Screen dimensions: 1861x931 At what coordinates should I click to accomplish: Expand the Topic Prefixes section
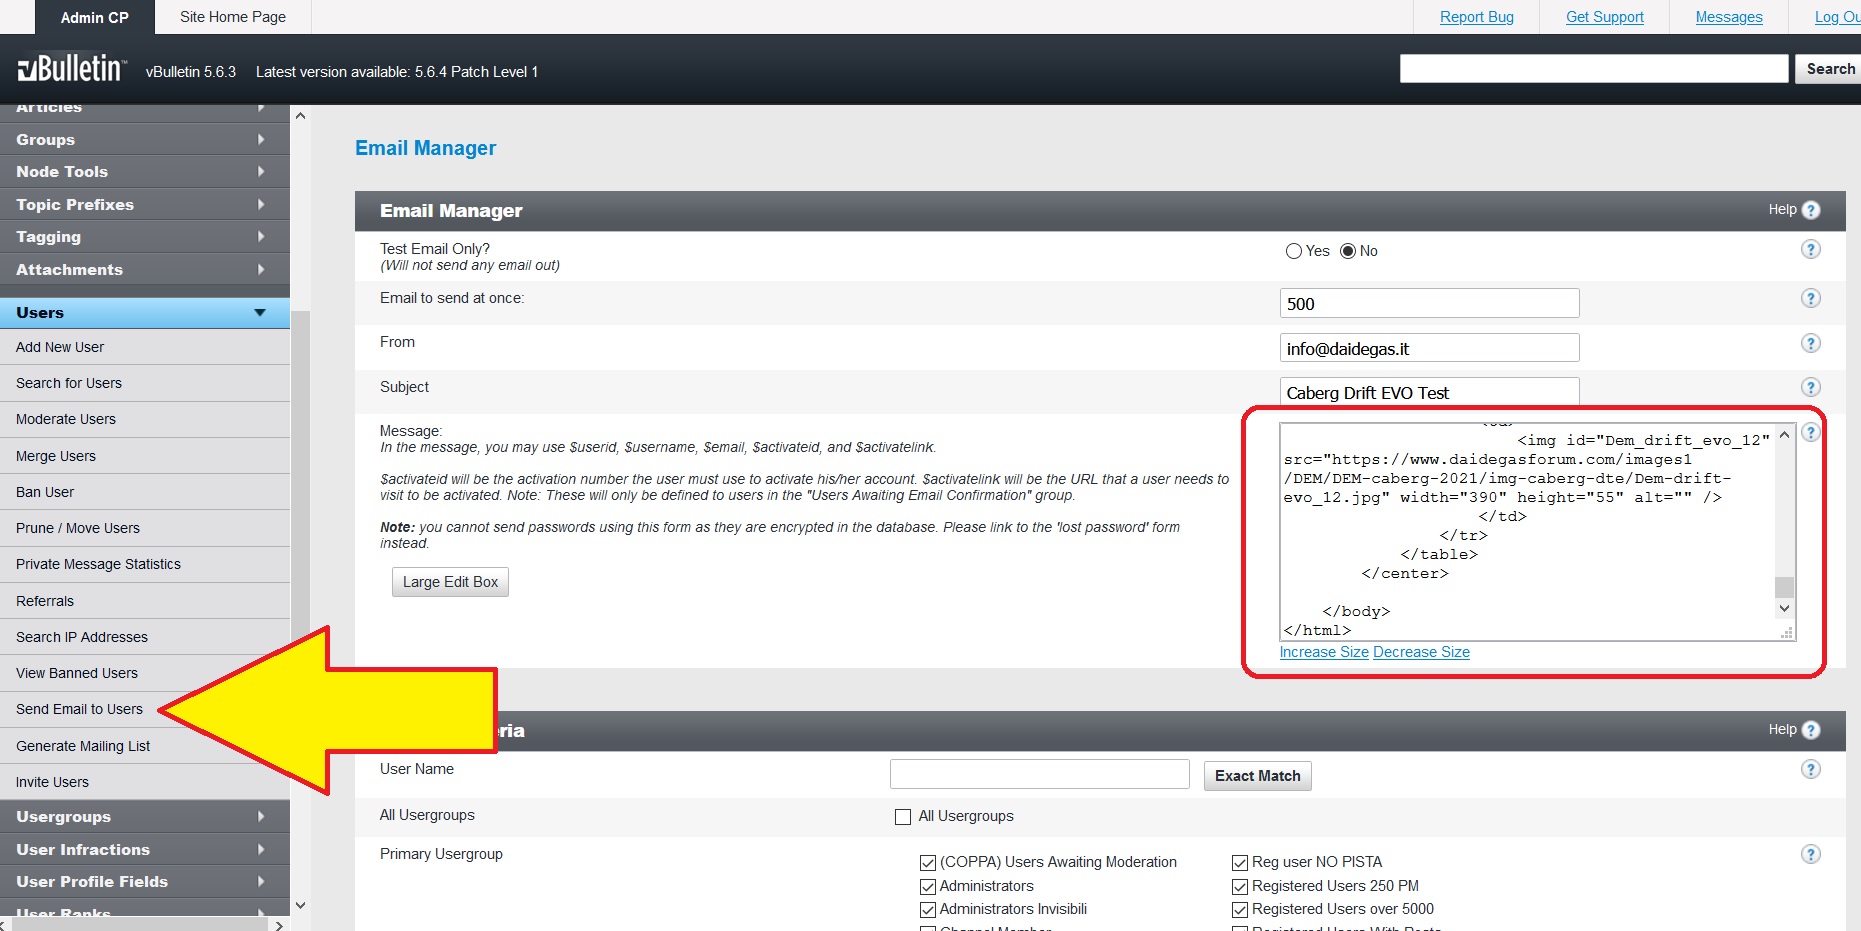(145, 204)
